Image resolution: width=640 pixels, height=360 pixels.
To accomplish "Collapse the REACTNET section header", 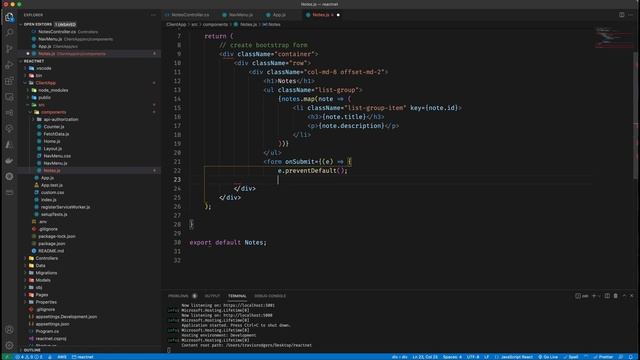I will click(x=33, y=61).
